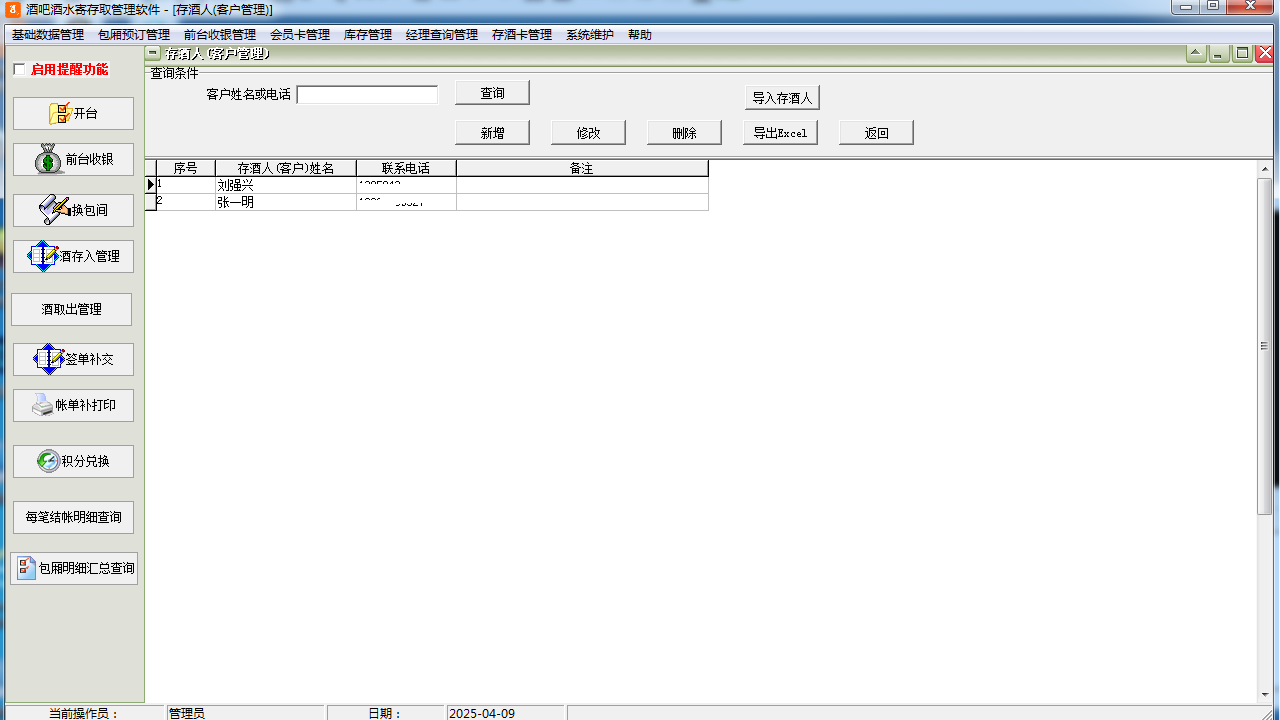This screenshot has width=1280, height=720.
Task: Select the 换包间 icon button
Action: [x=54, y=210]
